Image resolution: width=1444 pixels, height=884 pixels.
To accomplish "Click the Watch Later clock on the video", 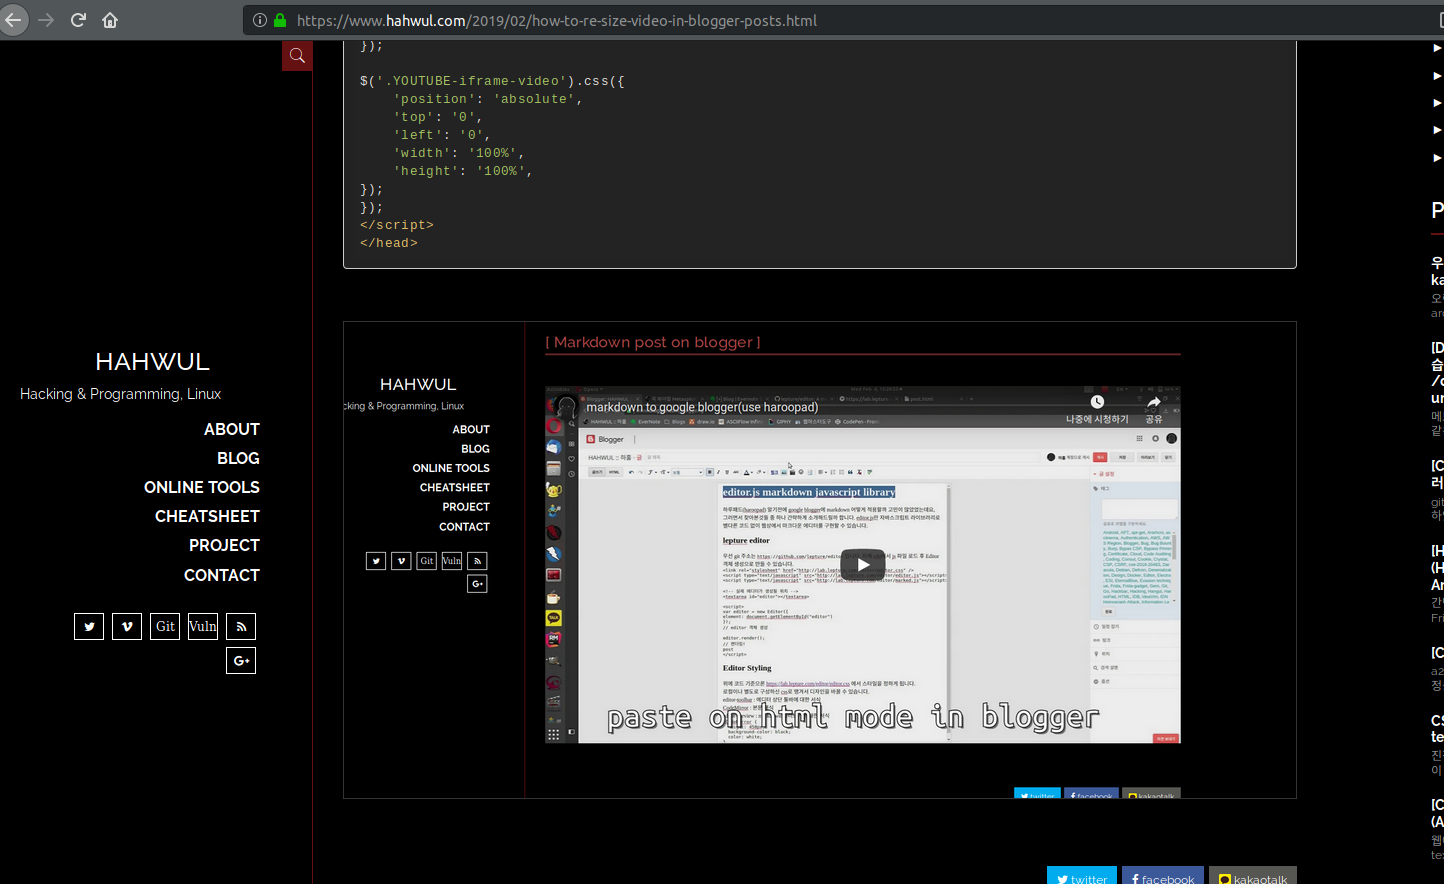I will pyautogui.click(x=1097, y=402).
